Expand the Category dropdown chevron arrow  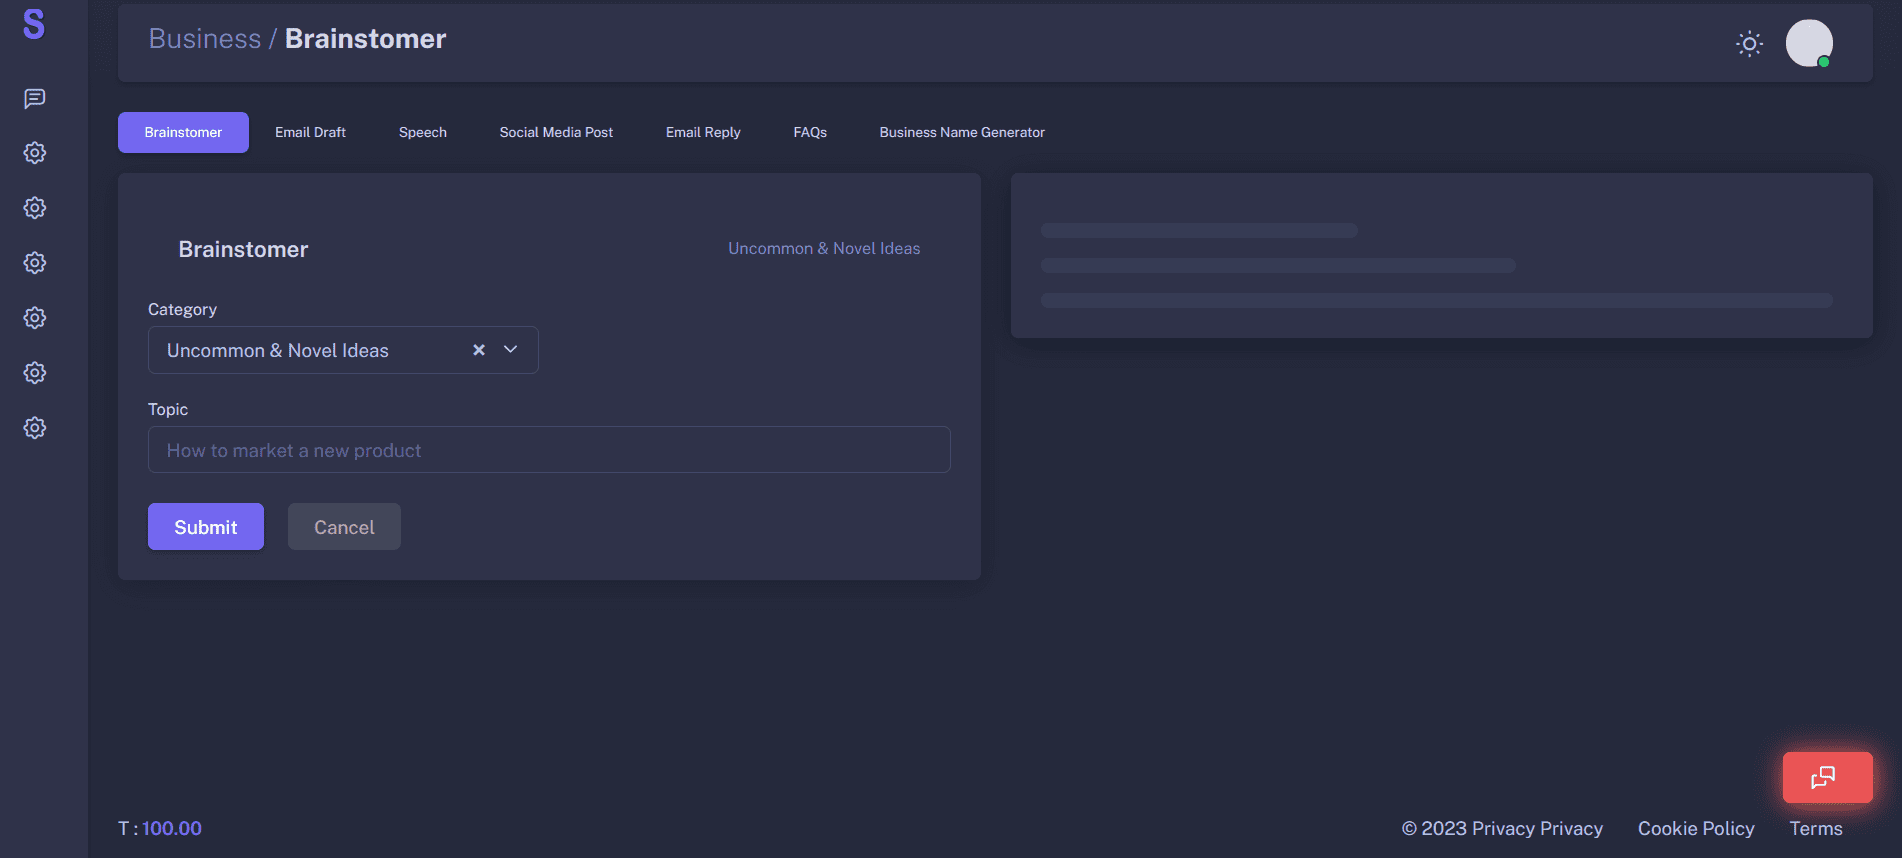(x=511, y=350)
